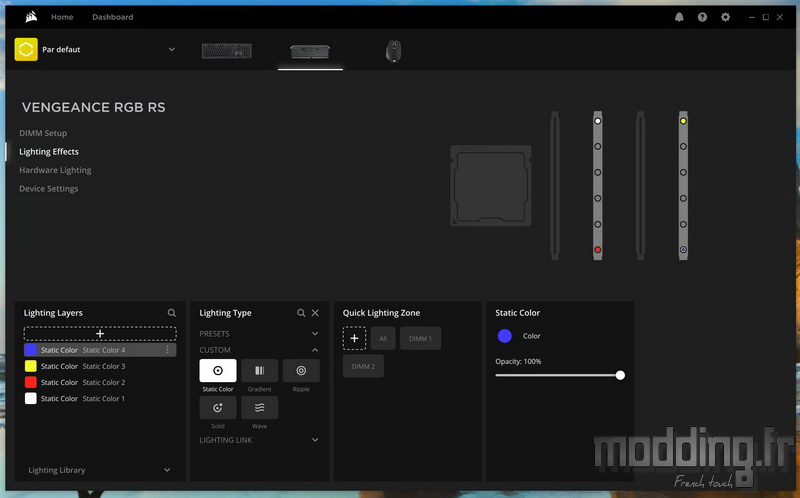The width and height of the screenshot is (800, 498).
Task: Open the Par defaut profile dropdown
Action: (171, 49)
